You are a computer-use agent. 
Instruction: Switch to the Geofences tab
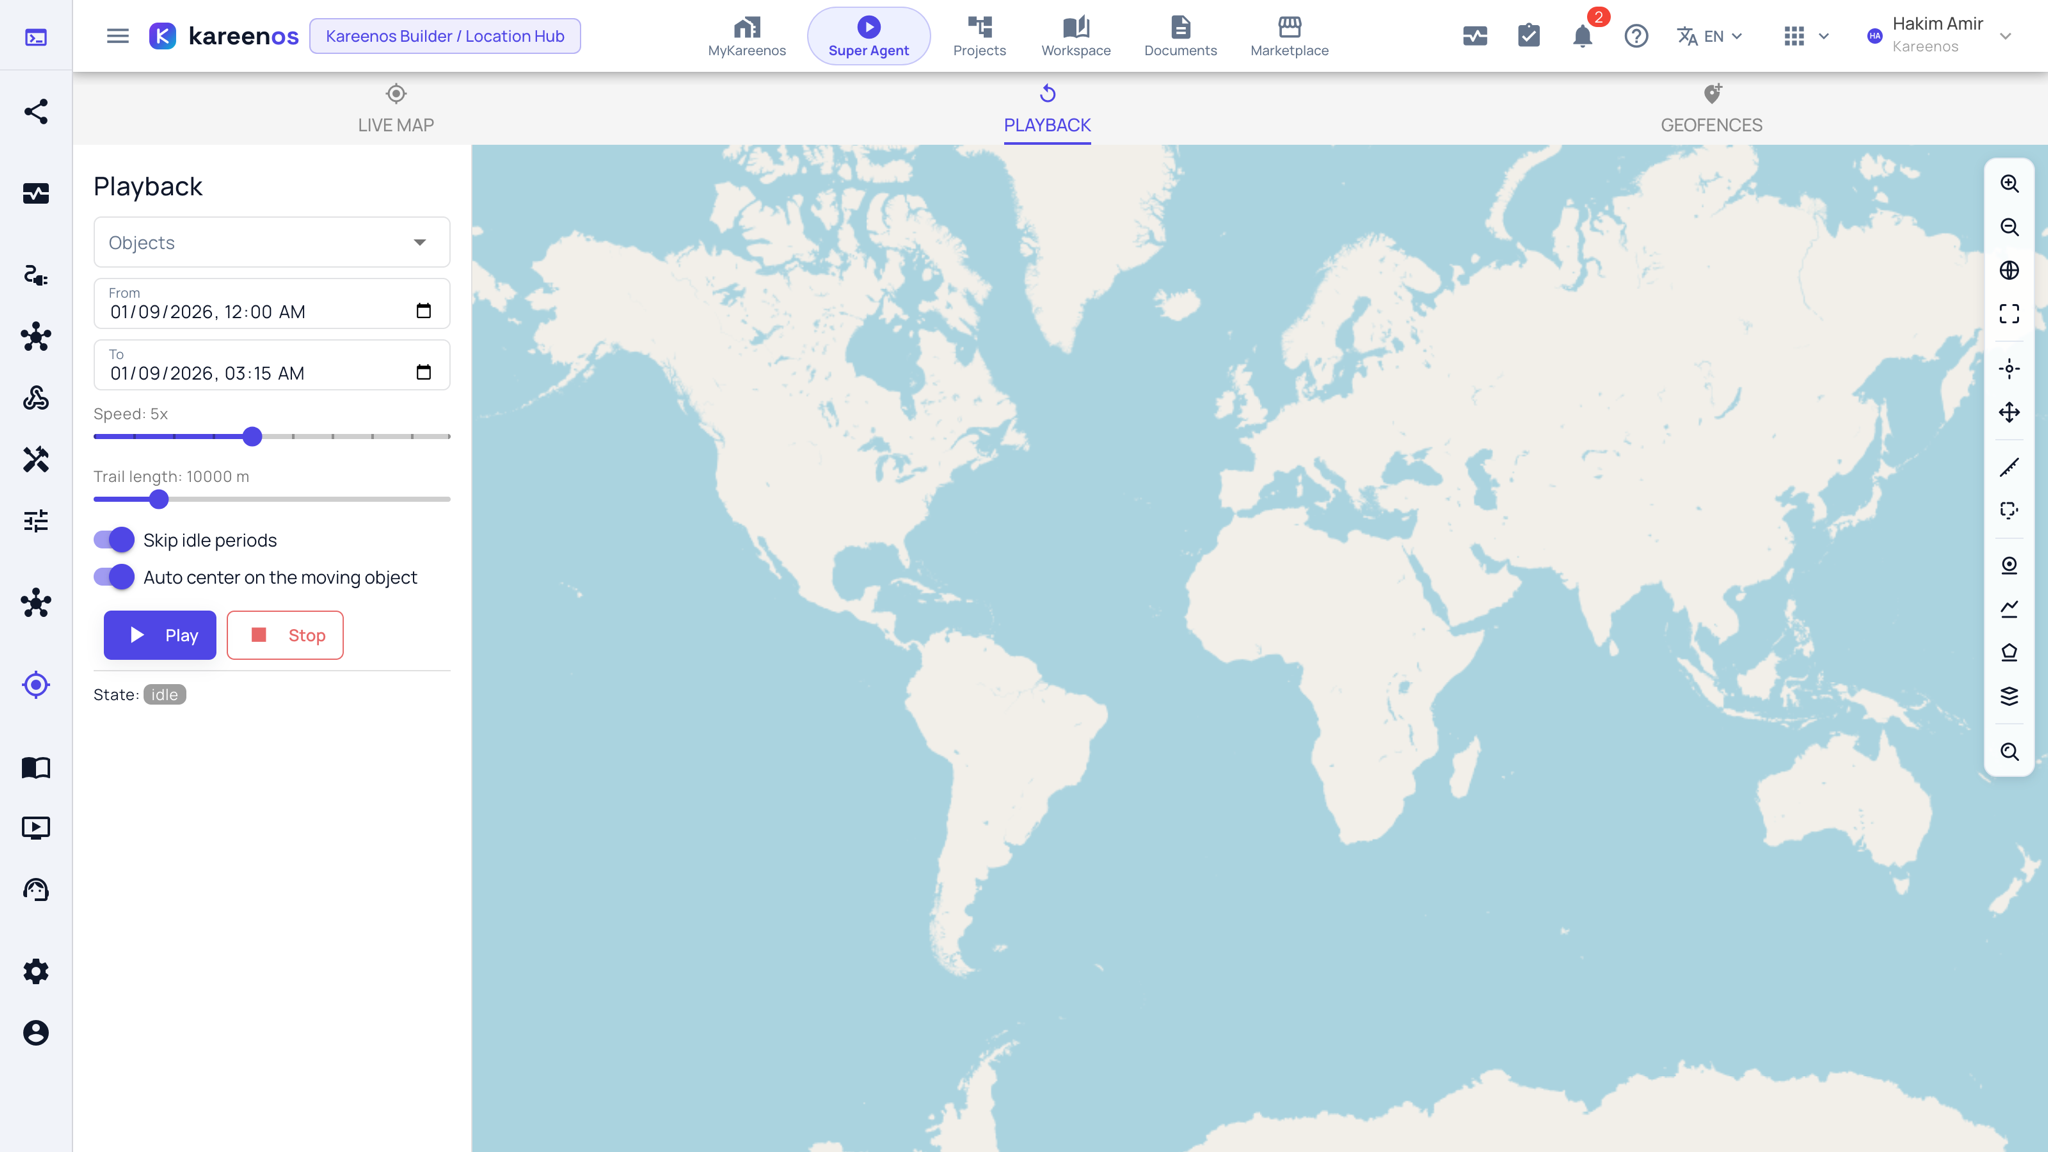1711,109
